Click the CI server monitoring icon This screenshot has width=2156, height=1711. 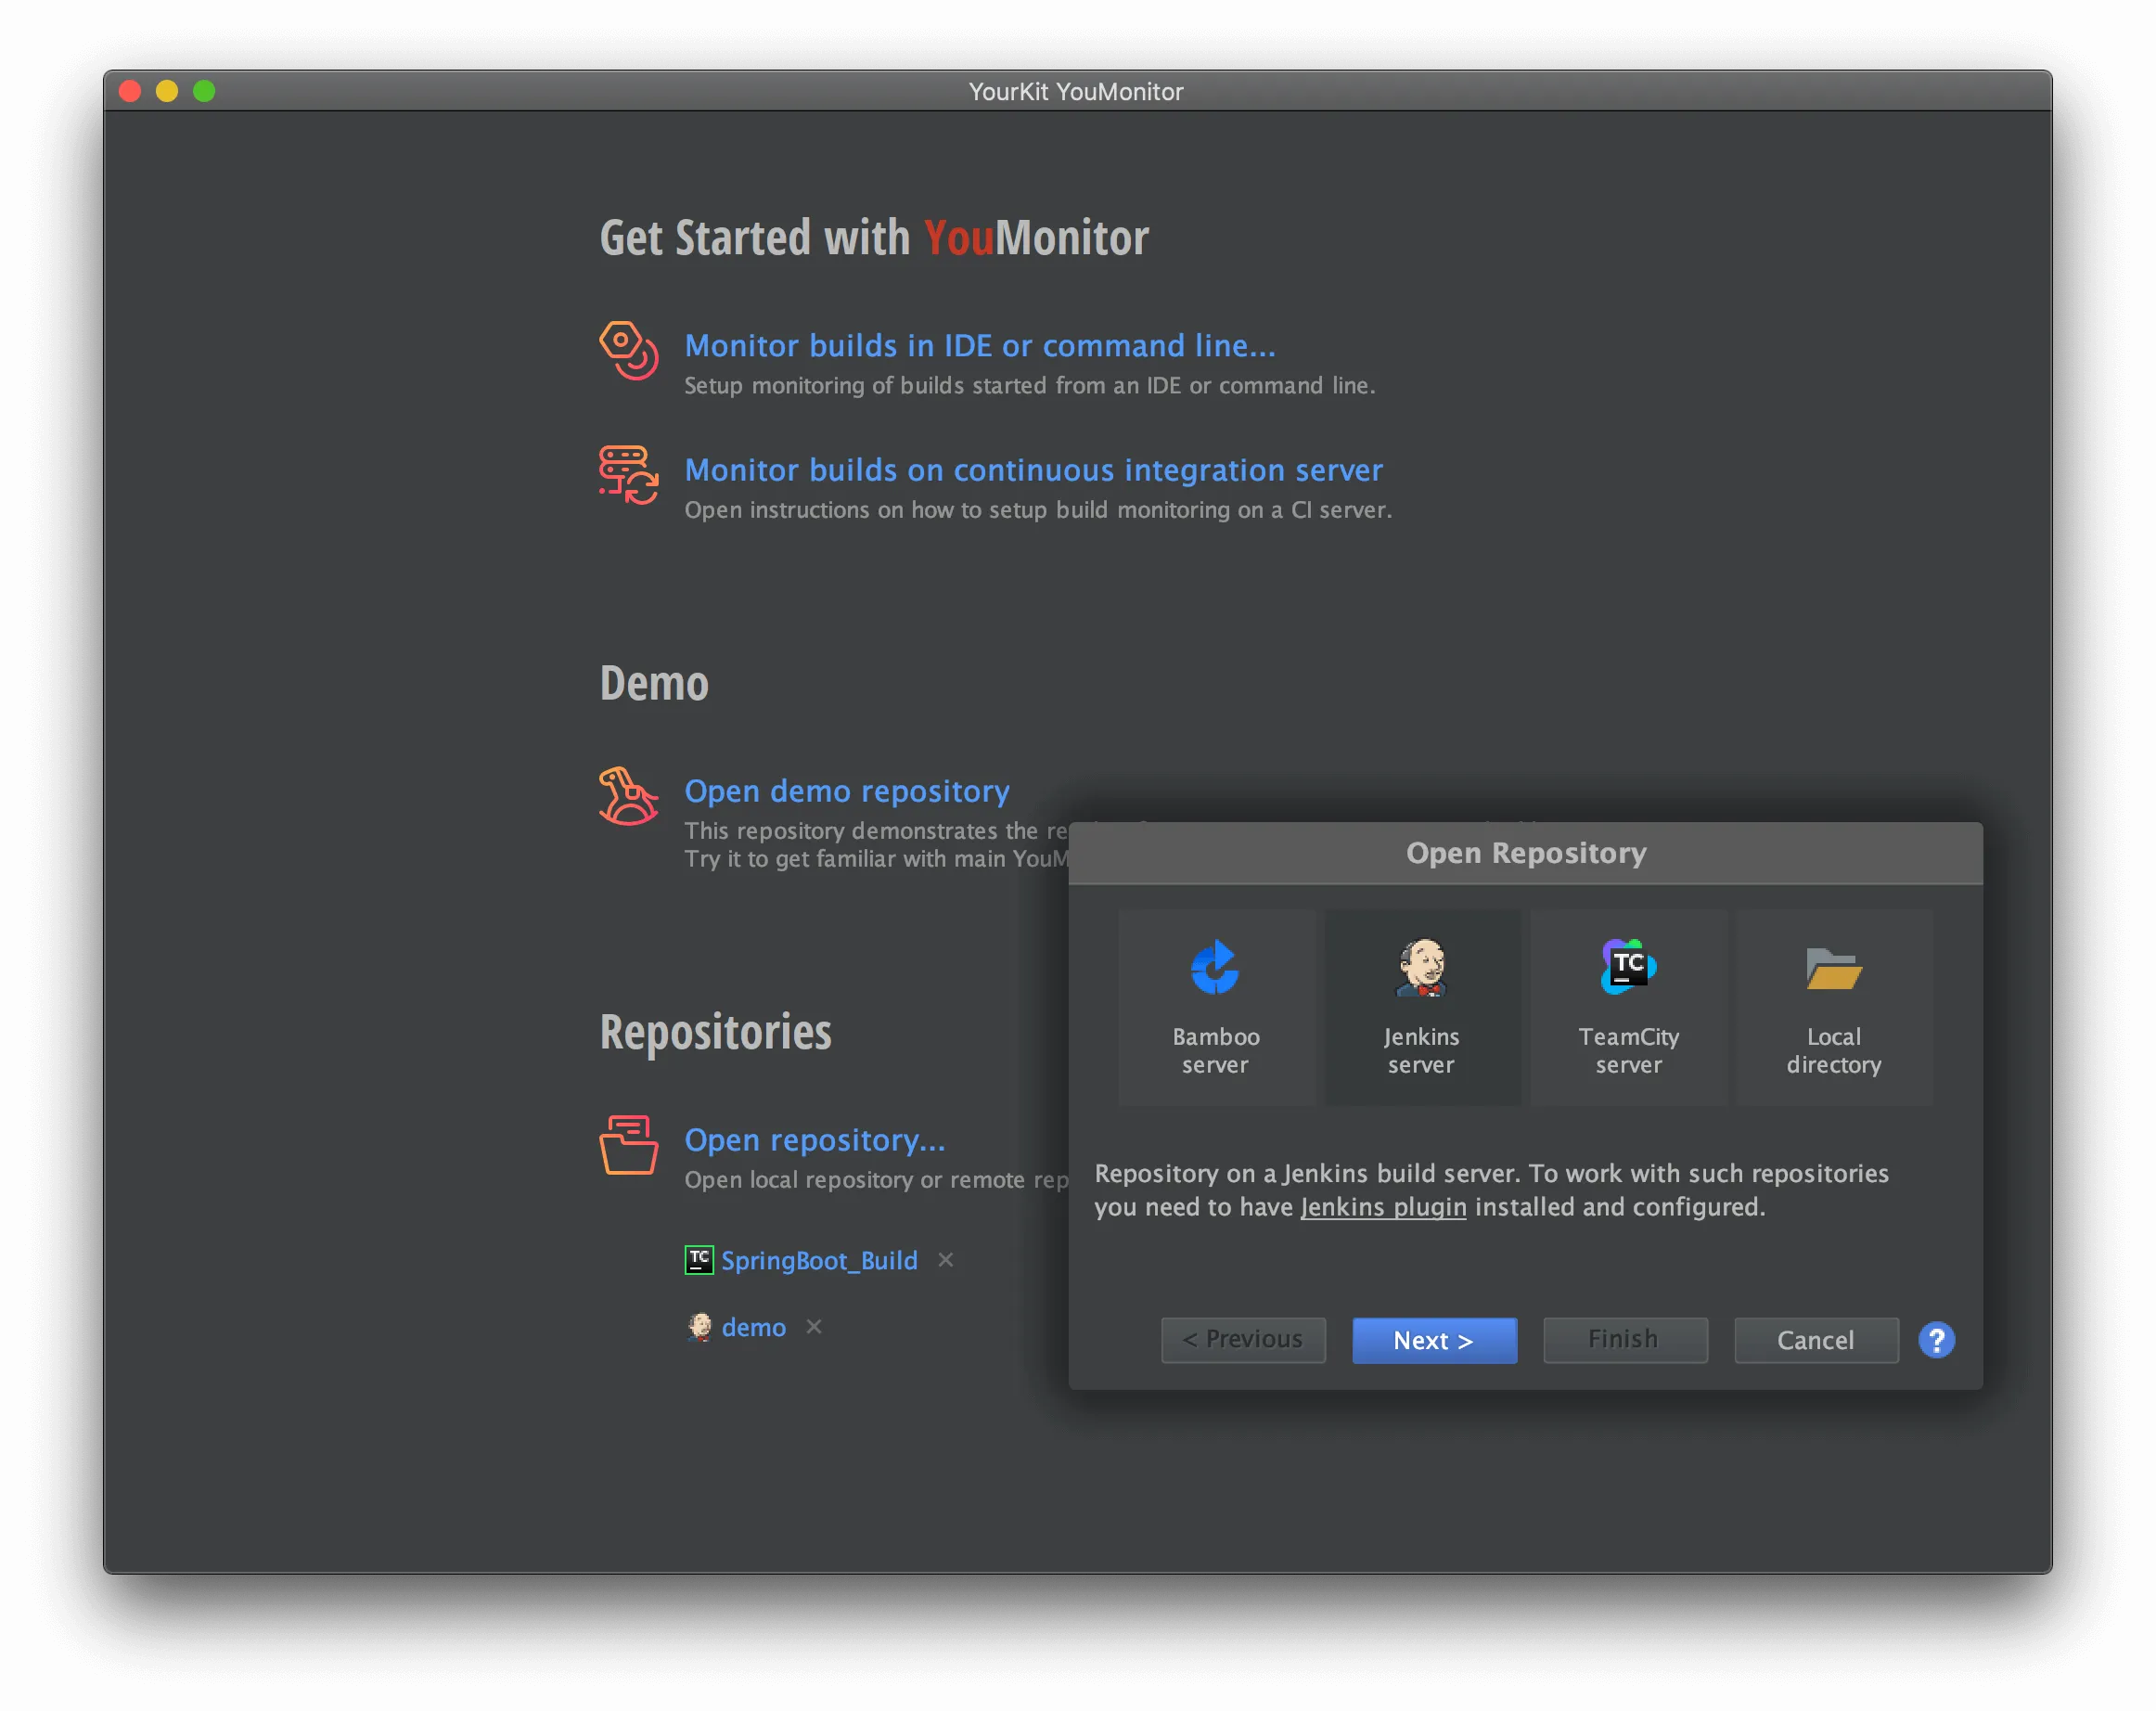(628, 475)
